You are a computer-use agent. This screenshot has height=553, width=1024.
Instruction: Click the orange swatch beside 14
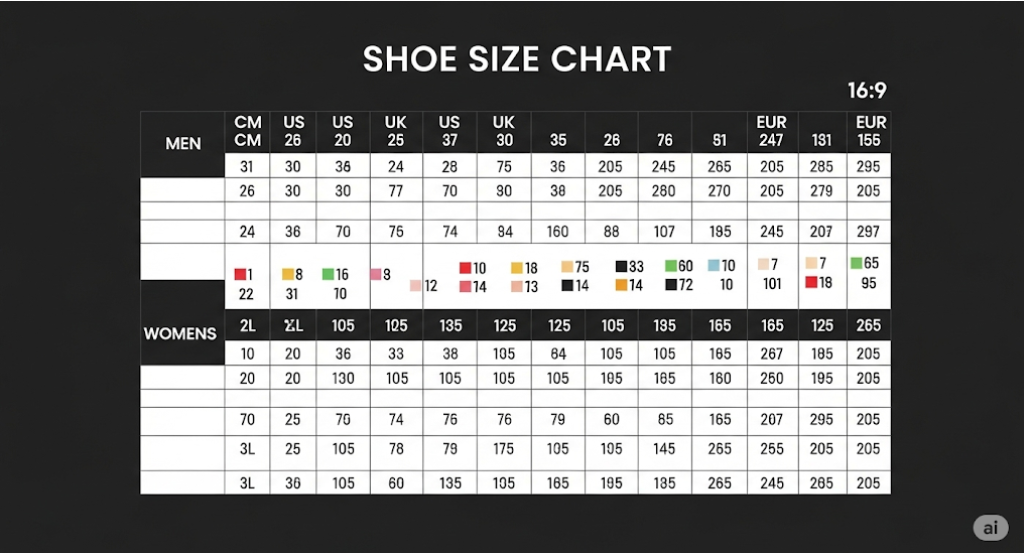[621, 285]
